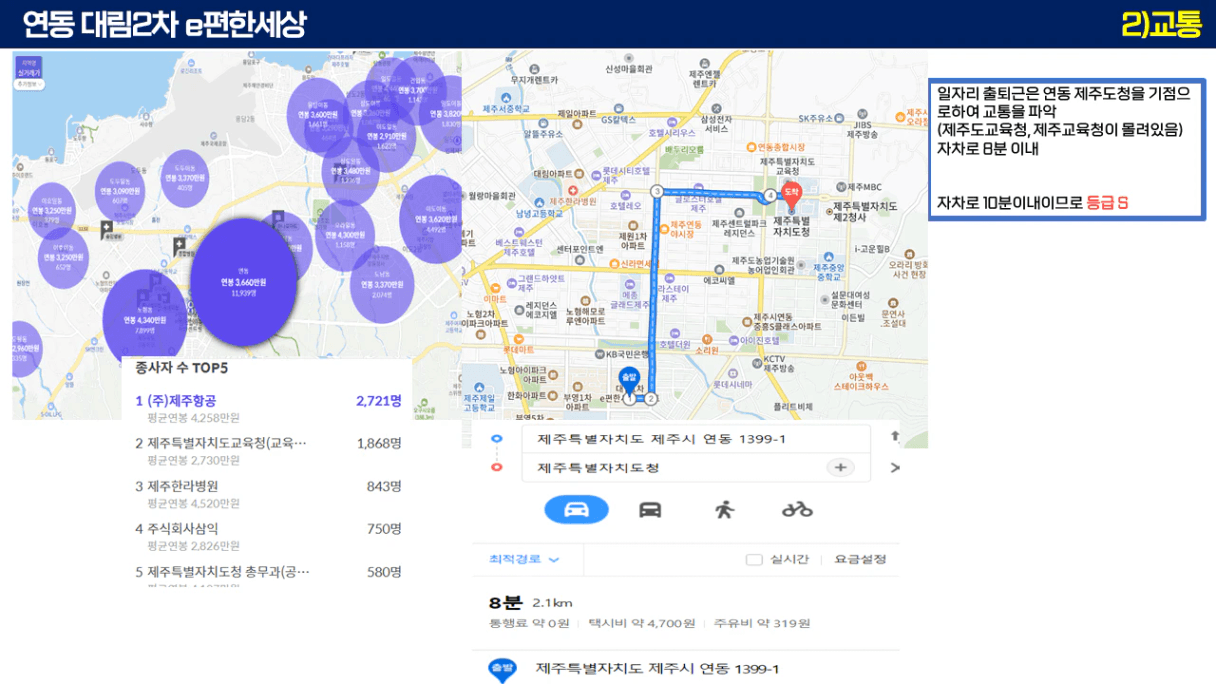
Task: Select the large 연동 연봉 3,660만원 bubble
Action: tap(244, 283)
